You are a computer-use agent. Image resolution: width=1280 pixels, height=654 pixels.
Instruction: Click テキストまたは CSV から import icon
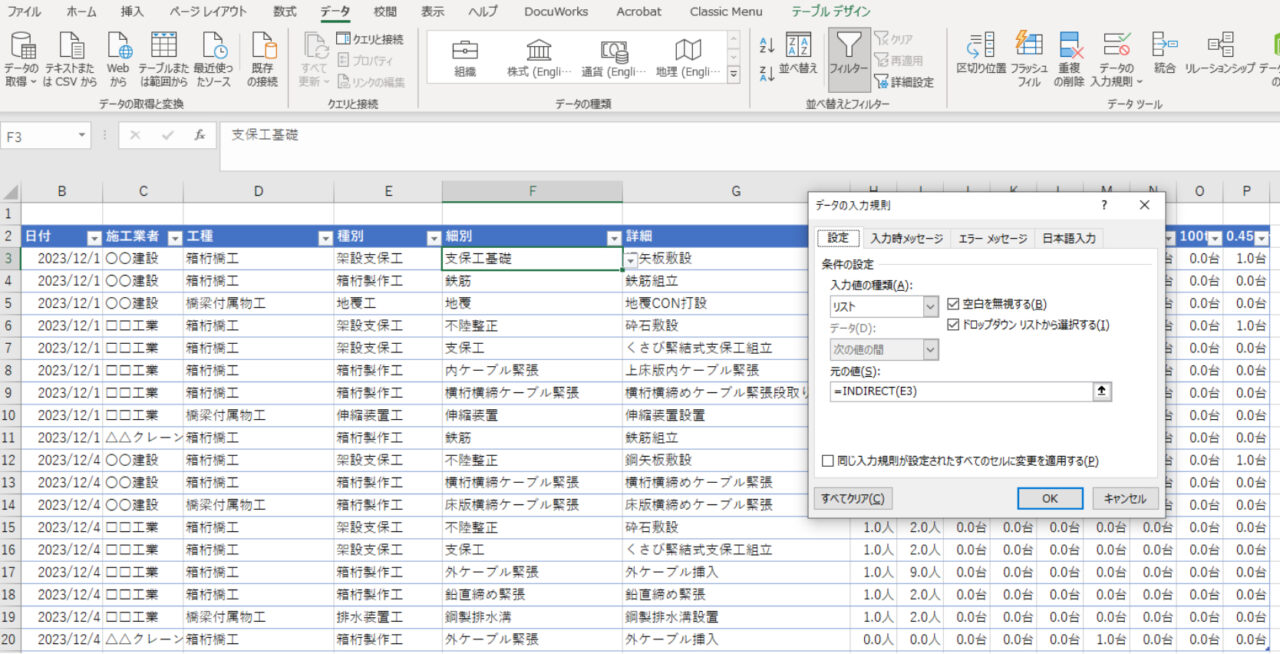point(70,59)
